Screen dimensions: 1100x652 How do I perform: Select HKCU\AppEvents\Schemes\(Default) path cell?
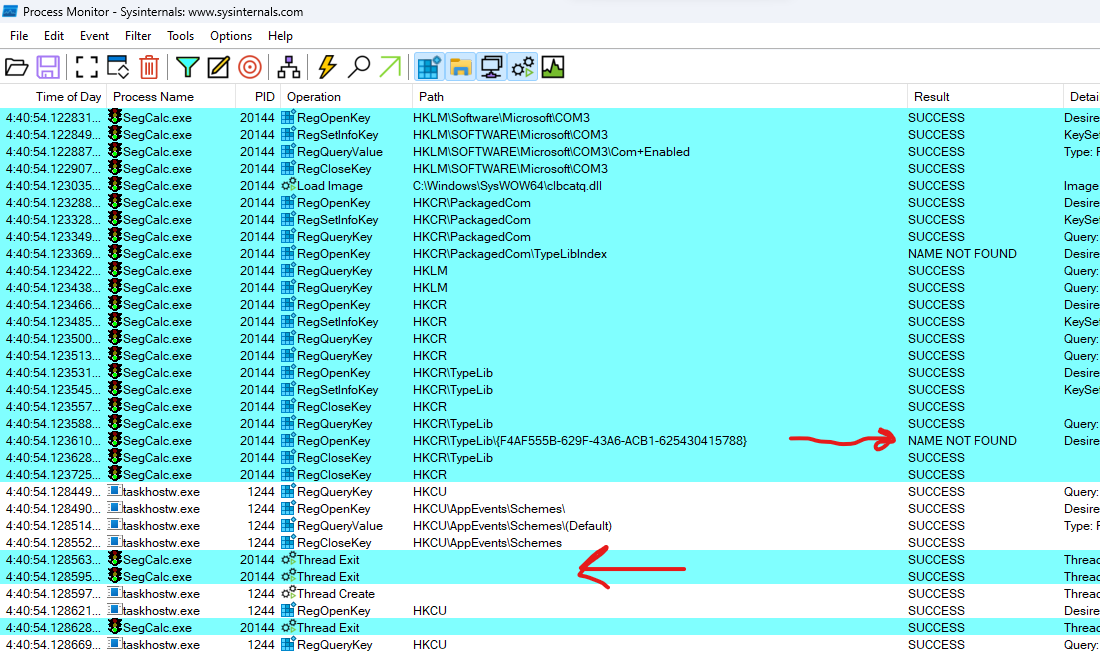pyautogui.click(x=512, y=526)
